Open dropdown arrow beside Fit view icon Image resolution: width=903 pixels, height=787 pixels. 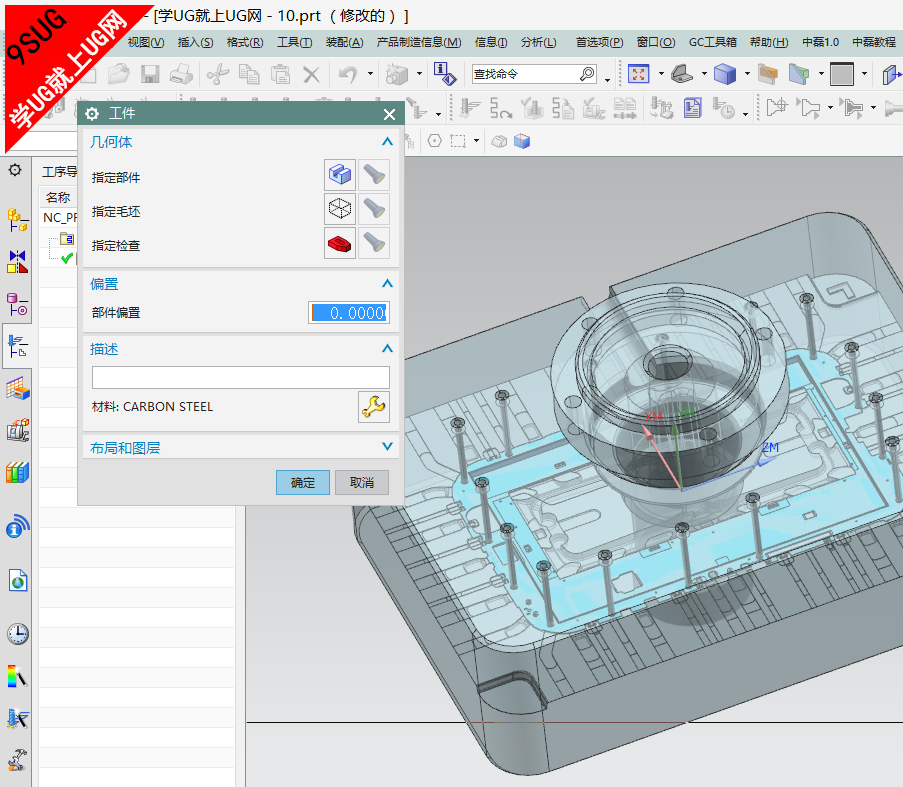click(x=661, y=74)
